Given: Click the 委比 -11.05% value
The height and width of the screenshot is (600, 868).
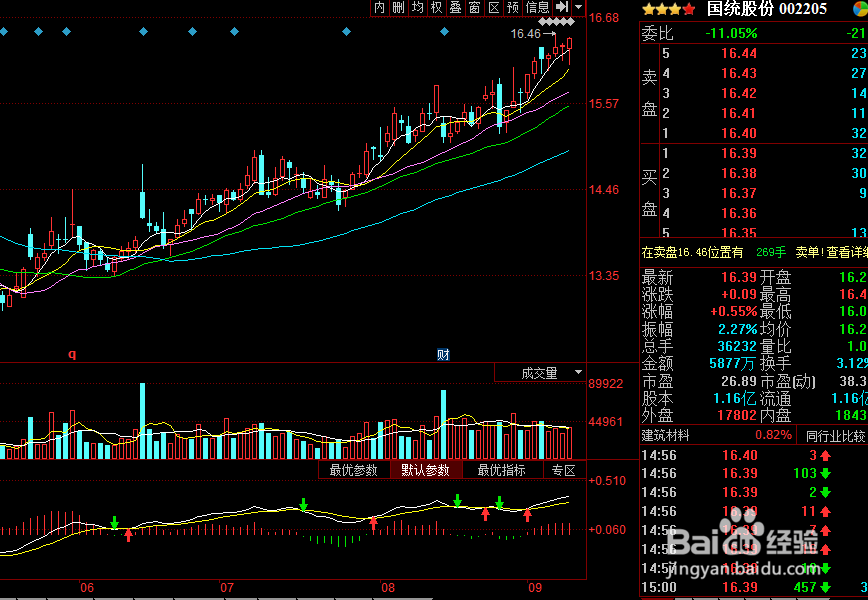Looking at the screenshot, I should [731, 34].
